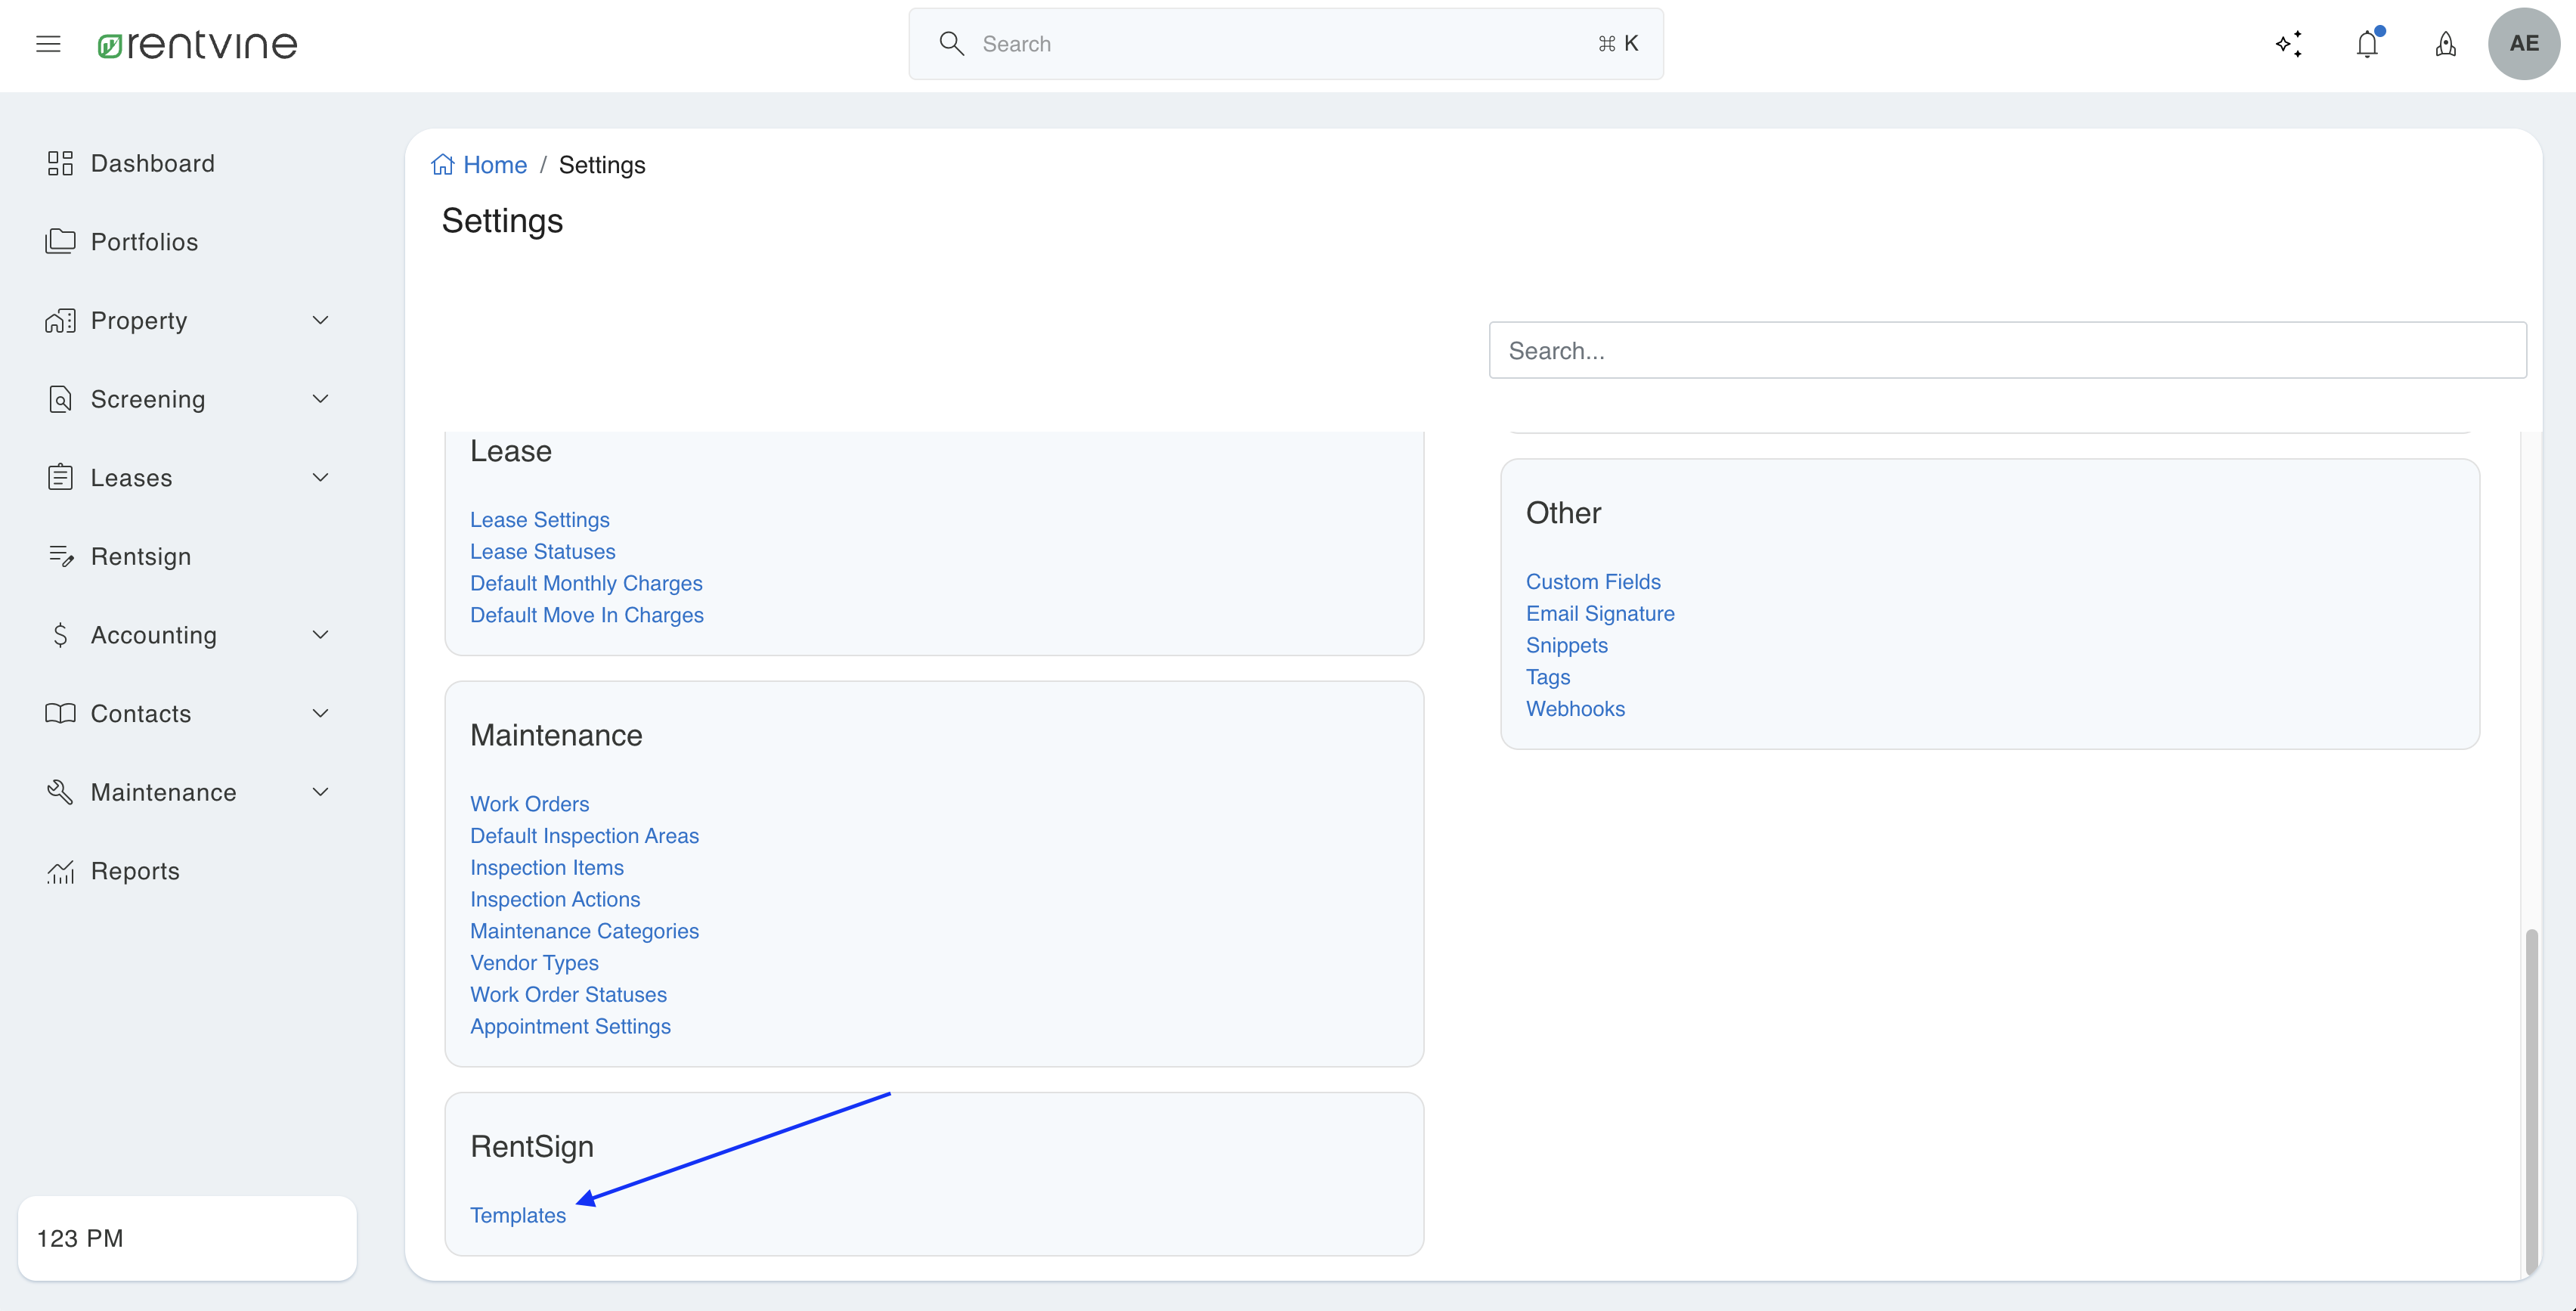Click the Contacts book icon
The height and width of the screenshot is (1311, 2576).
[x=60, y=713]
